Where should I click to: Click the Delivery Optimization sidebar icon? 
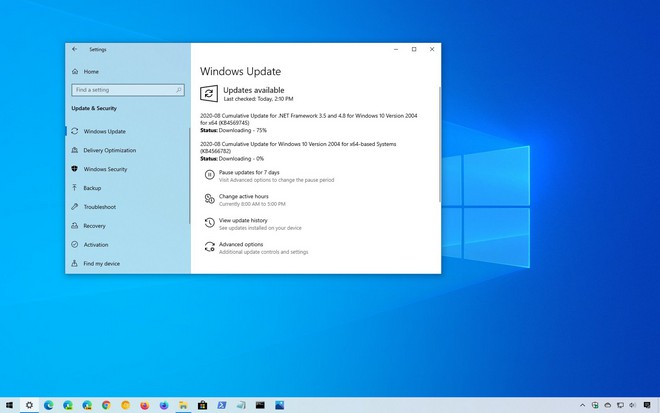[74, 150]
